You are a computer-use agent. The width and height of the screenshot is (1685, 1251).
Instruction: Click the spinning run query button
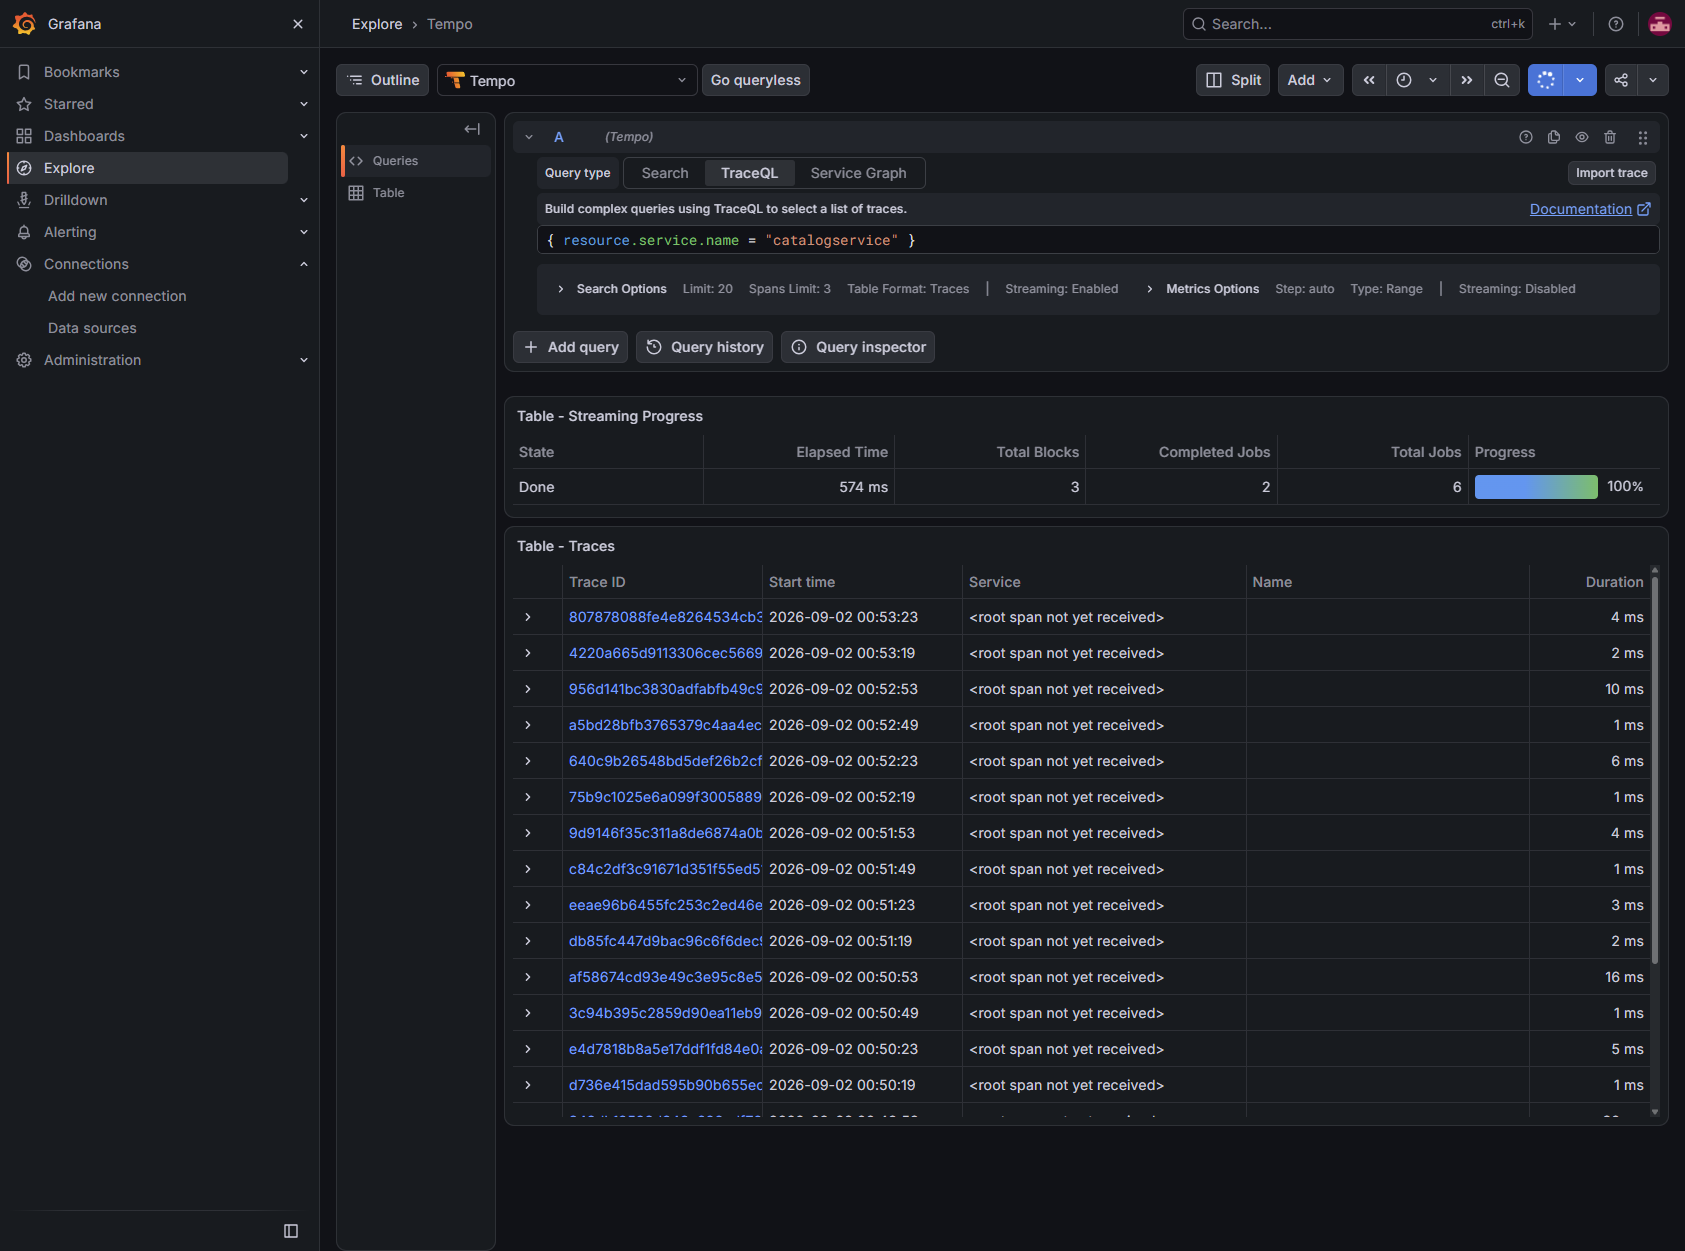(1546, 80)
